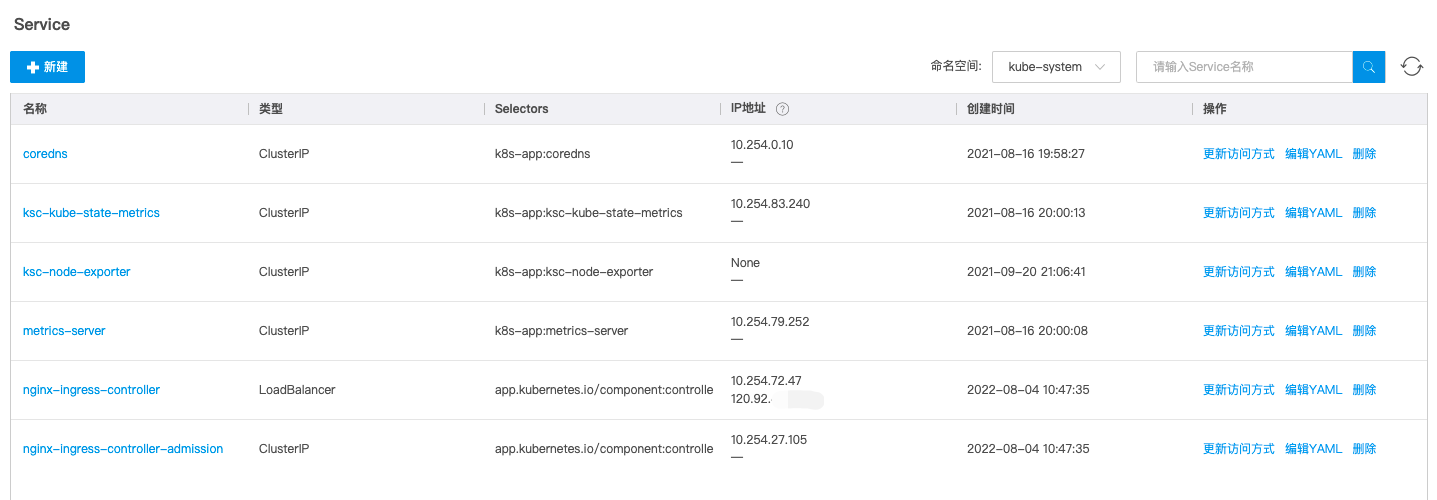Delete the ksc-node-exporter service
Viewport: 1437px width, 500px height.
(x=1364, y=272)
